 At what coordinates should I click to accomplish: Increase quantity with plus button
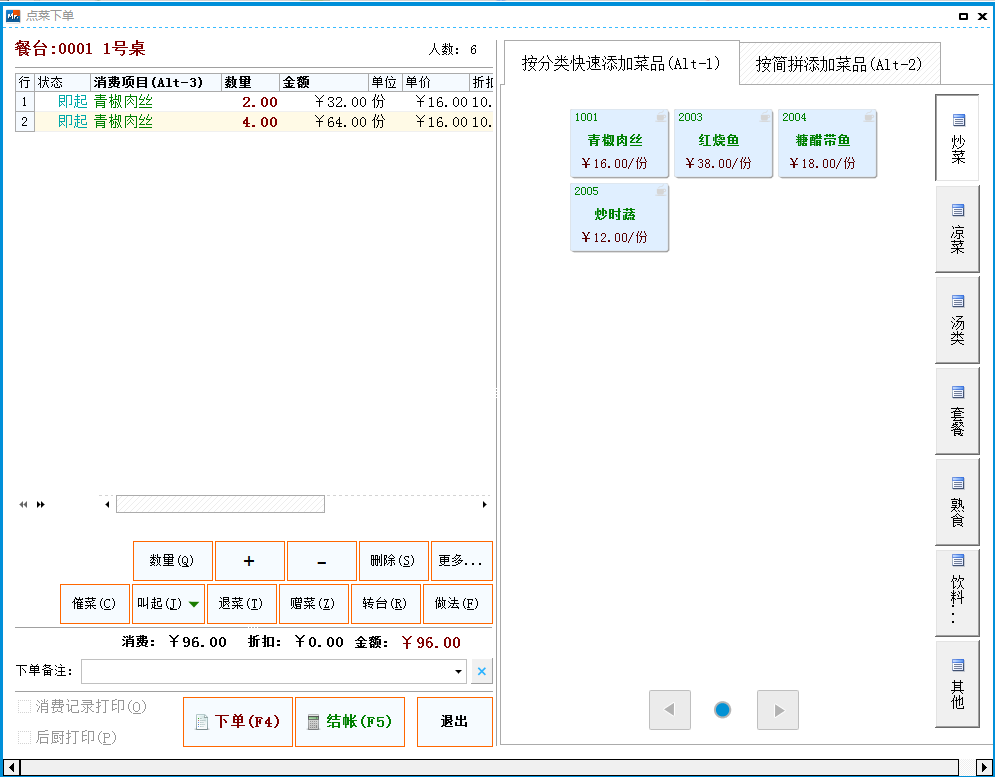[249, 561]
